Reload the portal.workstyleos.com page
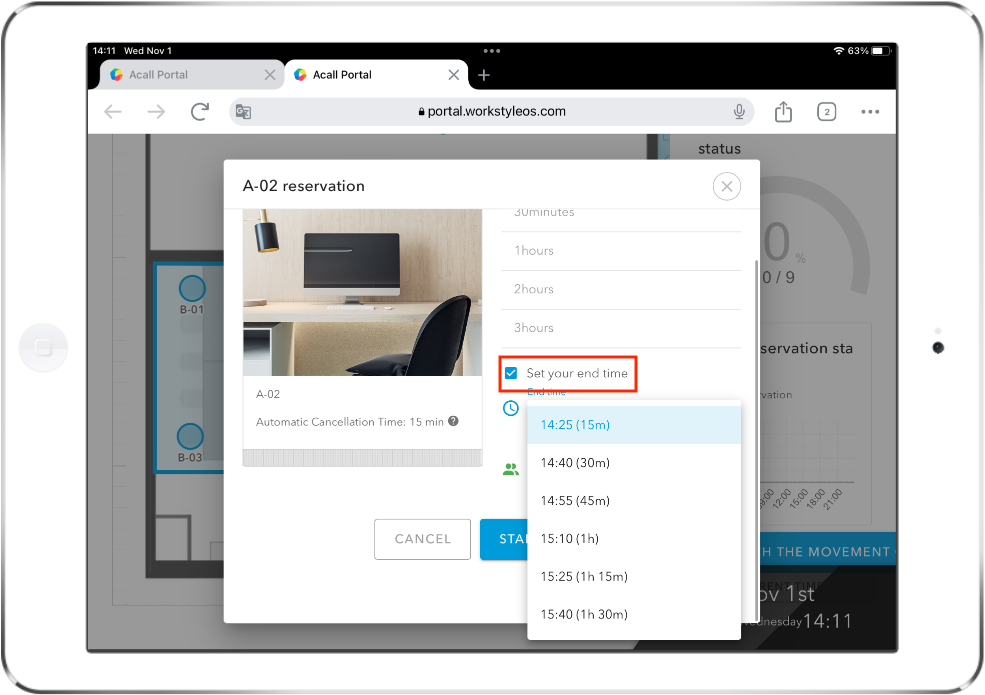The image size is (985, 695). [198, 111]
